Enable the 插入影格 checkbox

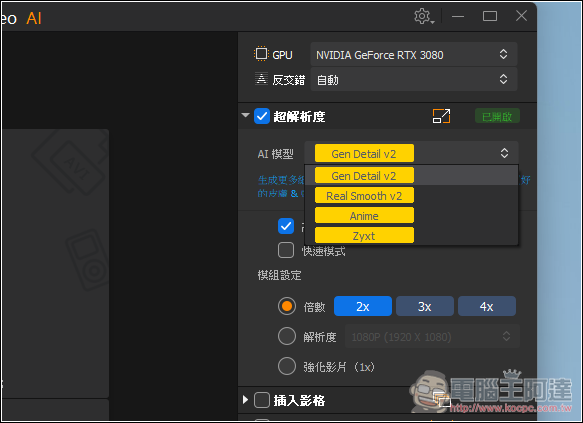262,400
